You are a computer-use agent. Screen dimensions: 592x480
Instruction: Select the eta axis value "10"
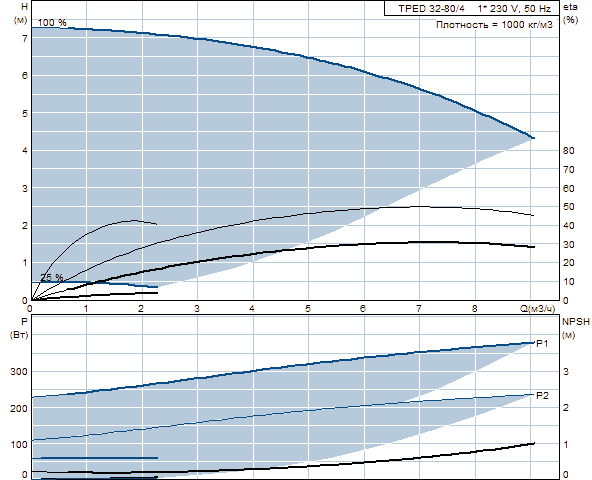click(568, 282)
